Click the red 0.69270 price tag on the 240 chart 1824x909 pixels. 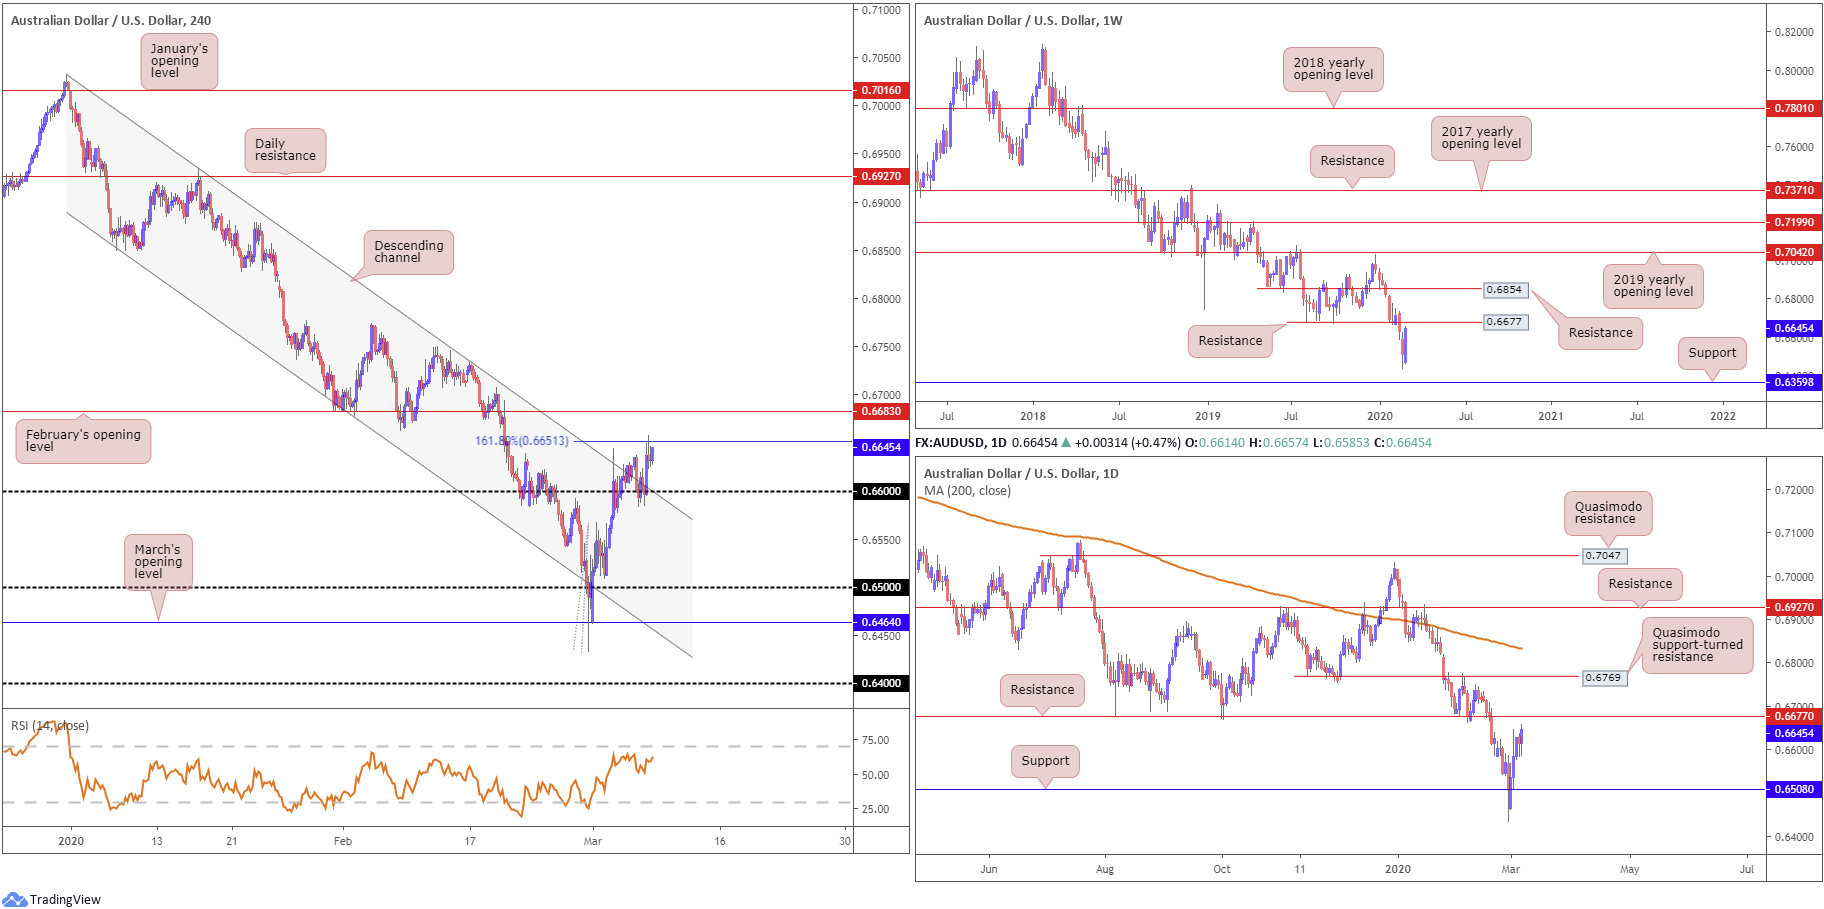pos(881,176)
